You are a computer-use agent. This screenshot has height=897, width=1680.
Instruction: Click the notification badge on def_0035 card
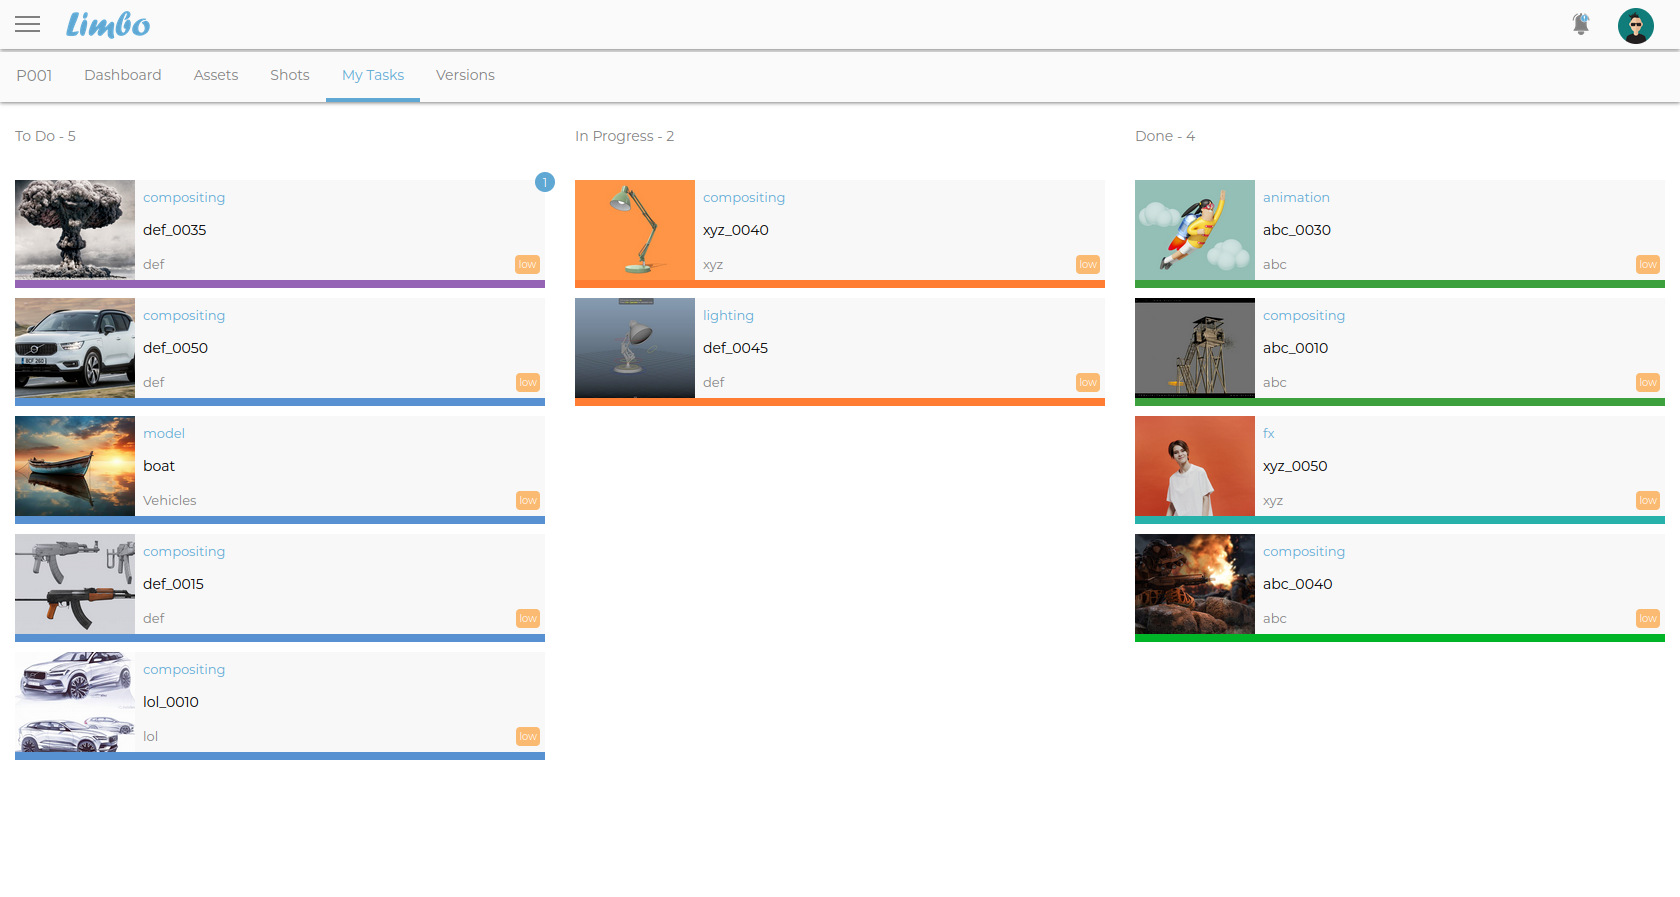[x=544, y=182]
